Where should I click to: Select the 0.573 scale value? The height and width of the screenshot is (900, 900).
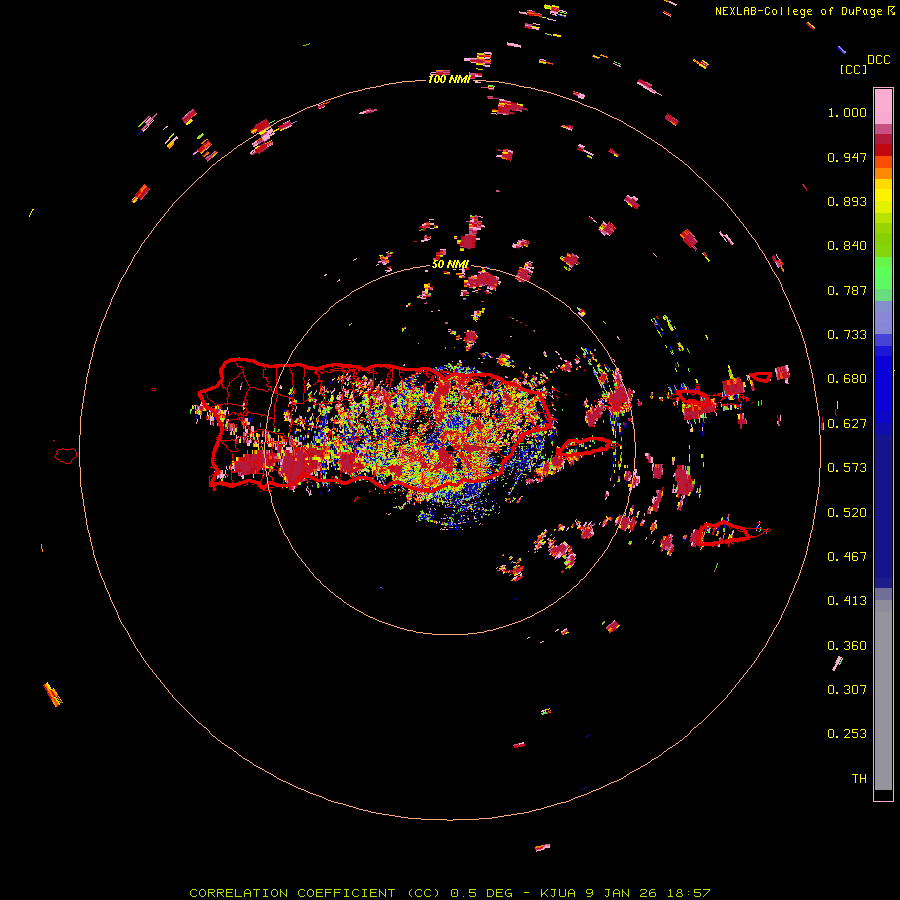tap(847, 468)
